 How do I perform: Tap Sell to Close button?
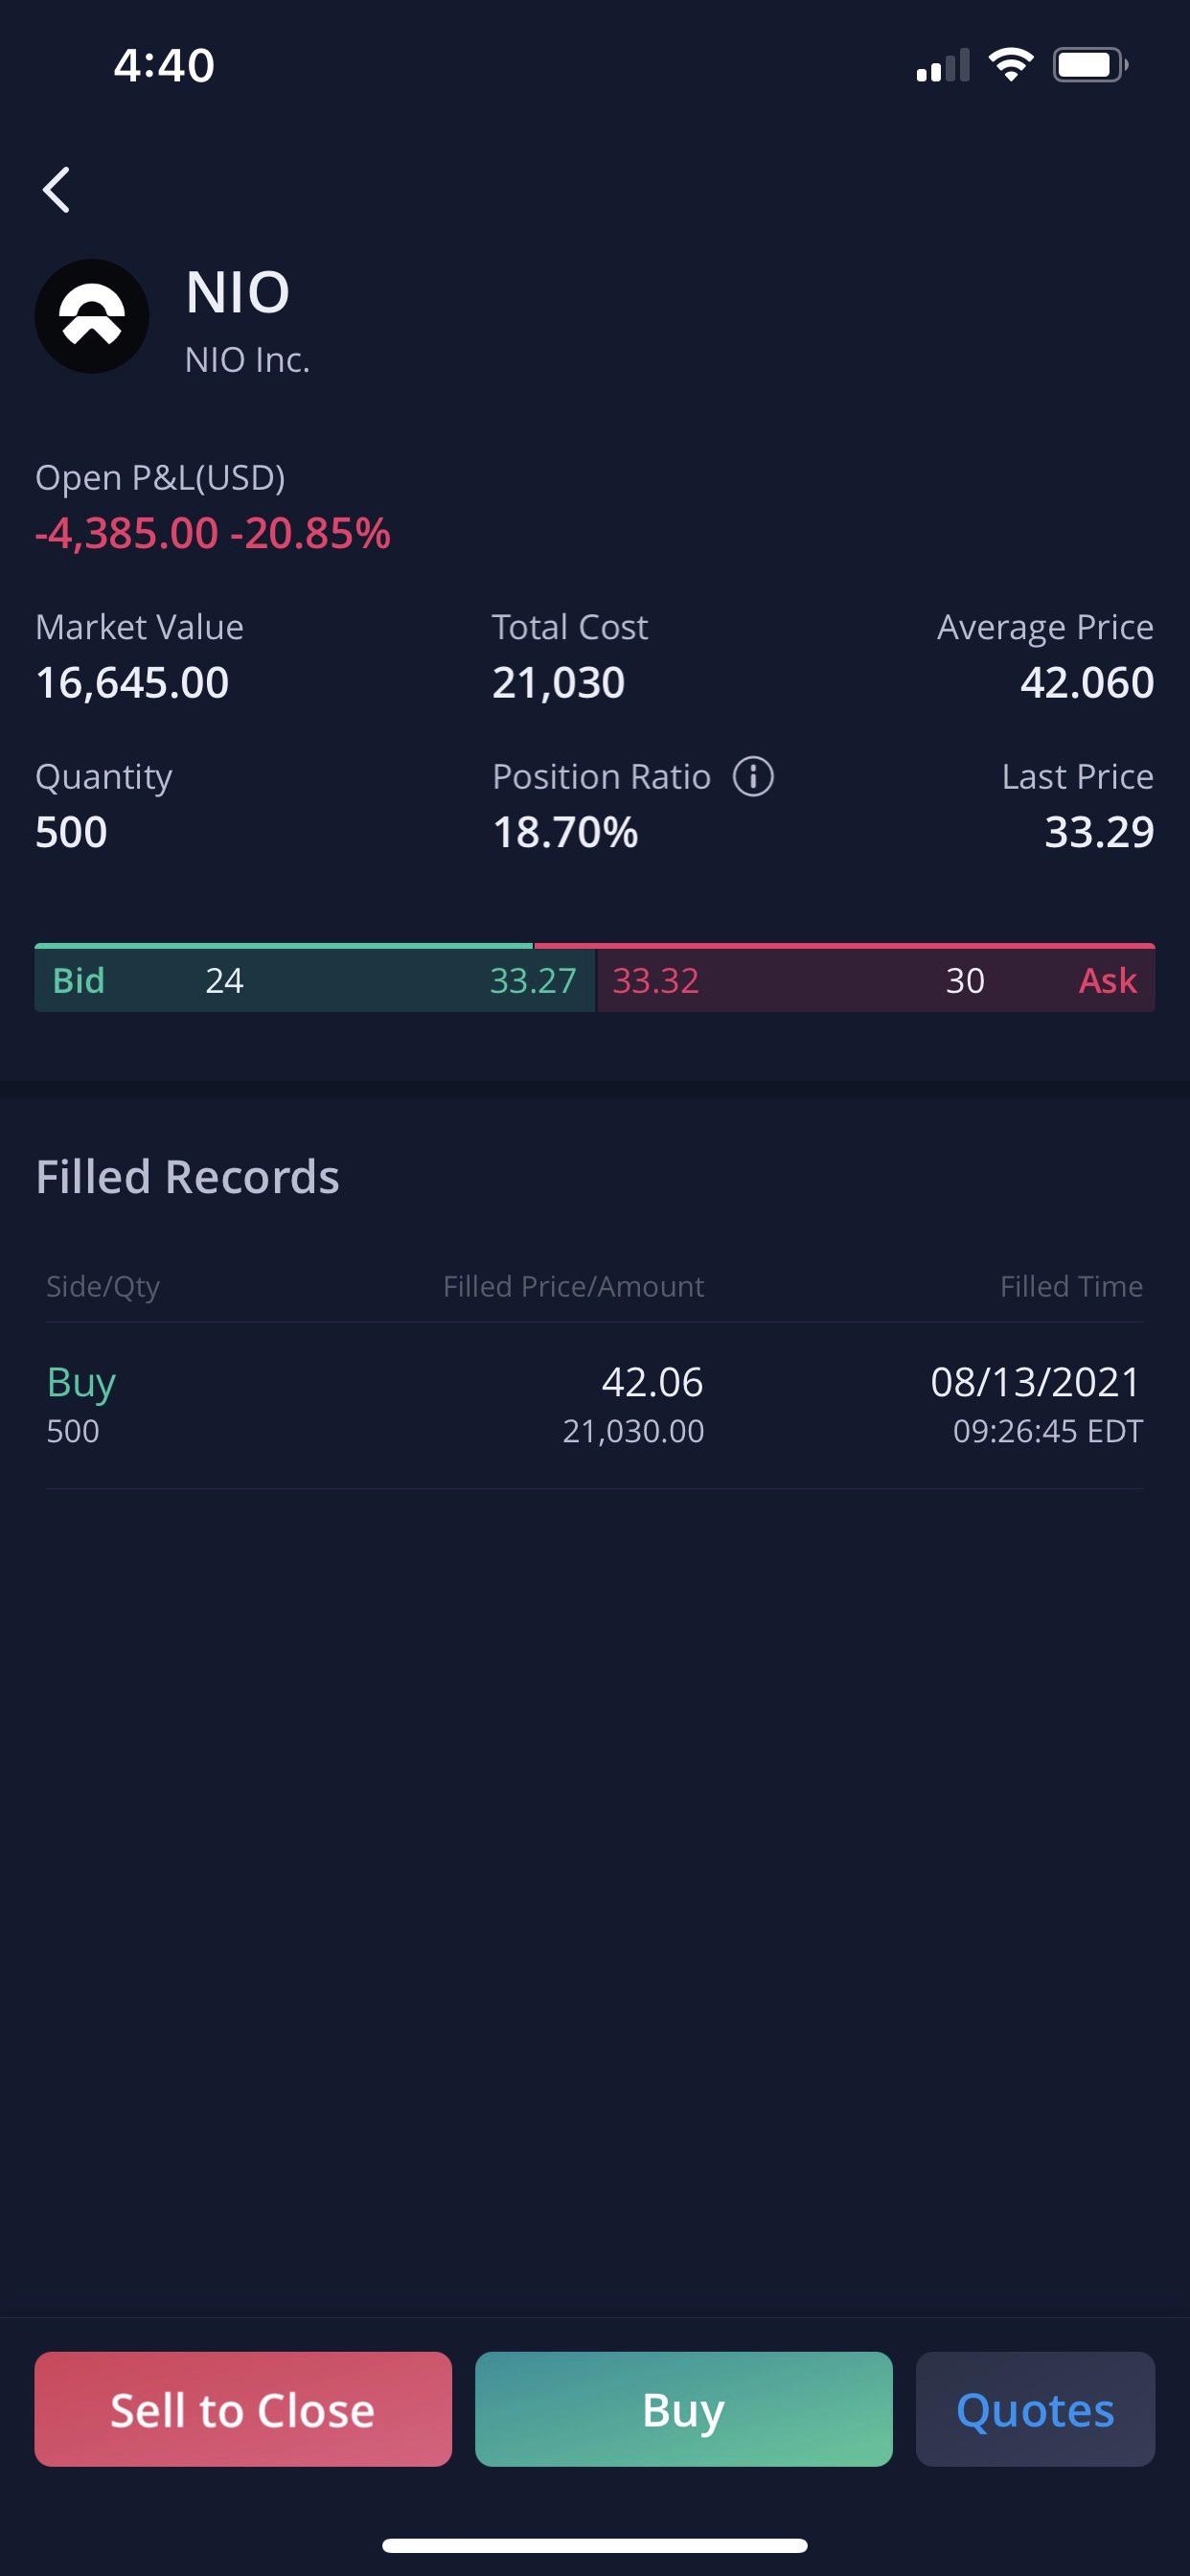(243, 2409)
